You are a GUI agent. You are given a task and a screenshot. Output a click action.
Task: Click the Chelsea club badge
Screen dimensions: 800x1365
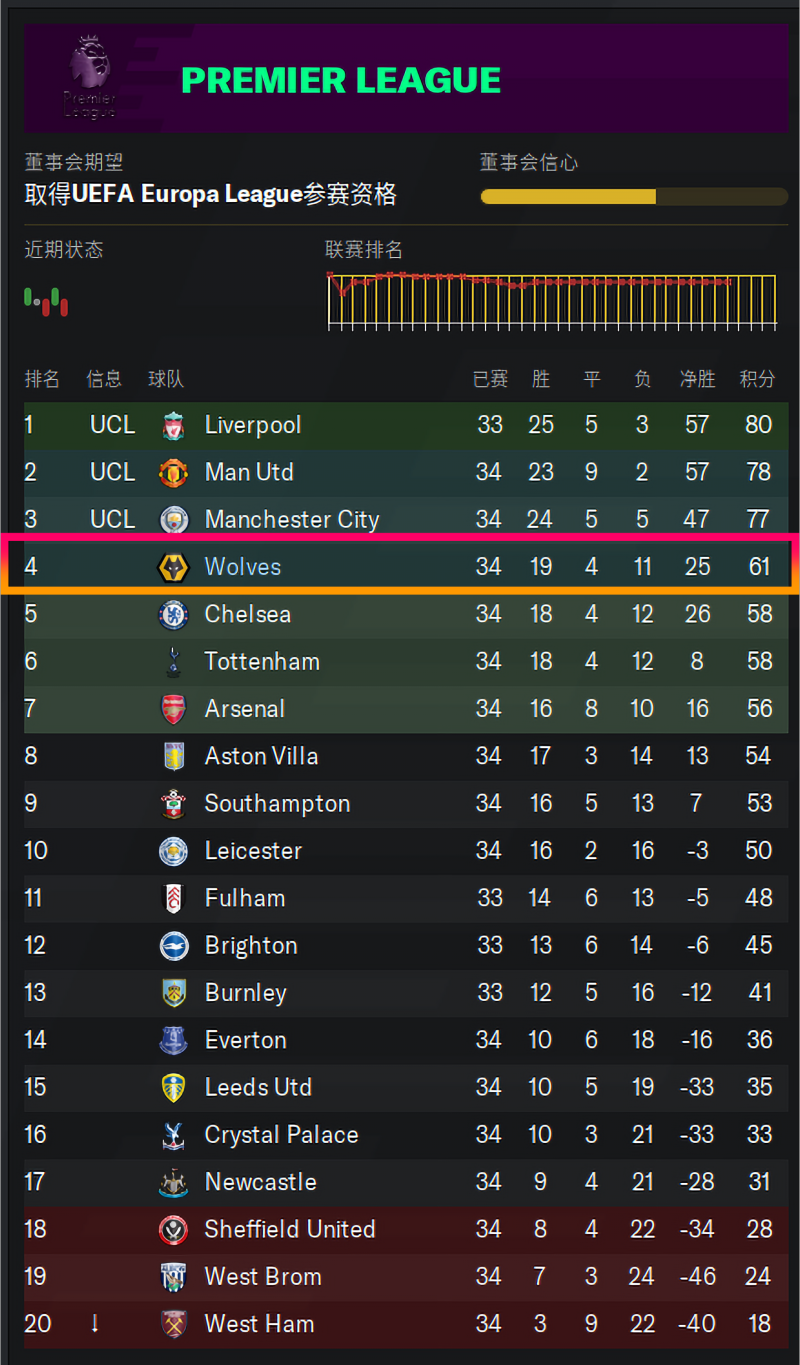tap(174, 614)
